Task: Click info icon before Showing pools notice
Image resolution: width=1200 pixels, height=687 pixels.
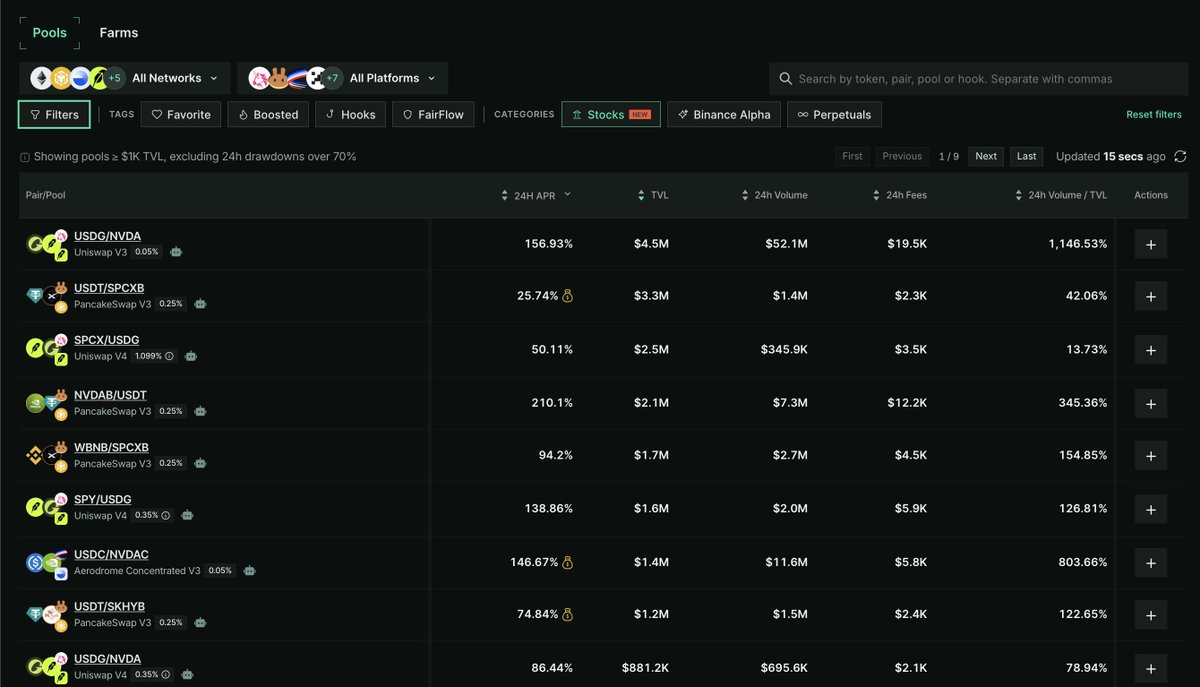Action: pyautogui.click(x=25, y=157)
